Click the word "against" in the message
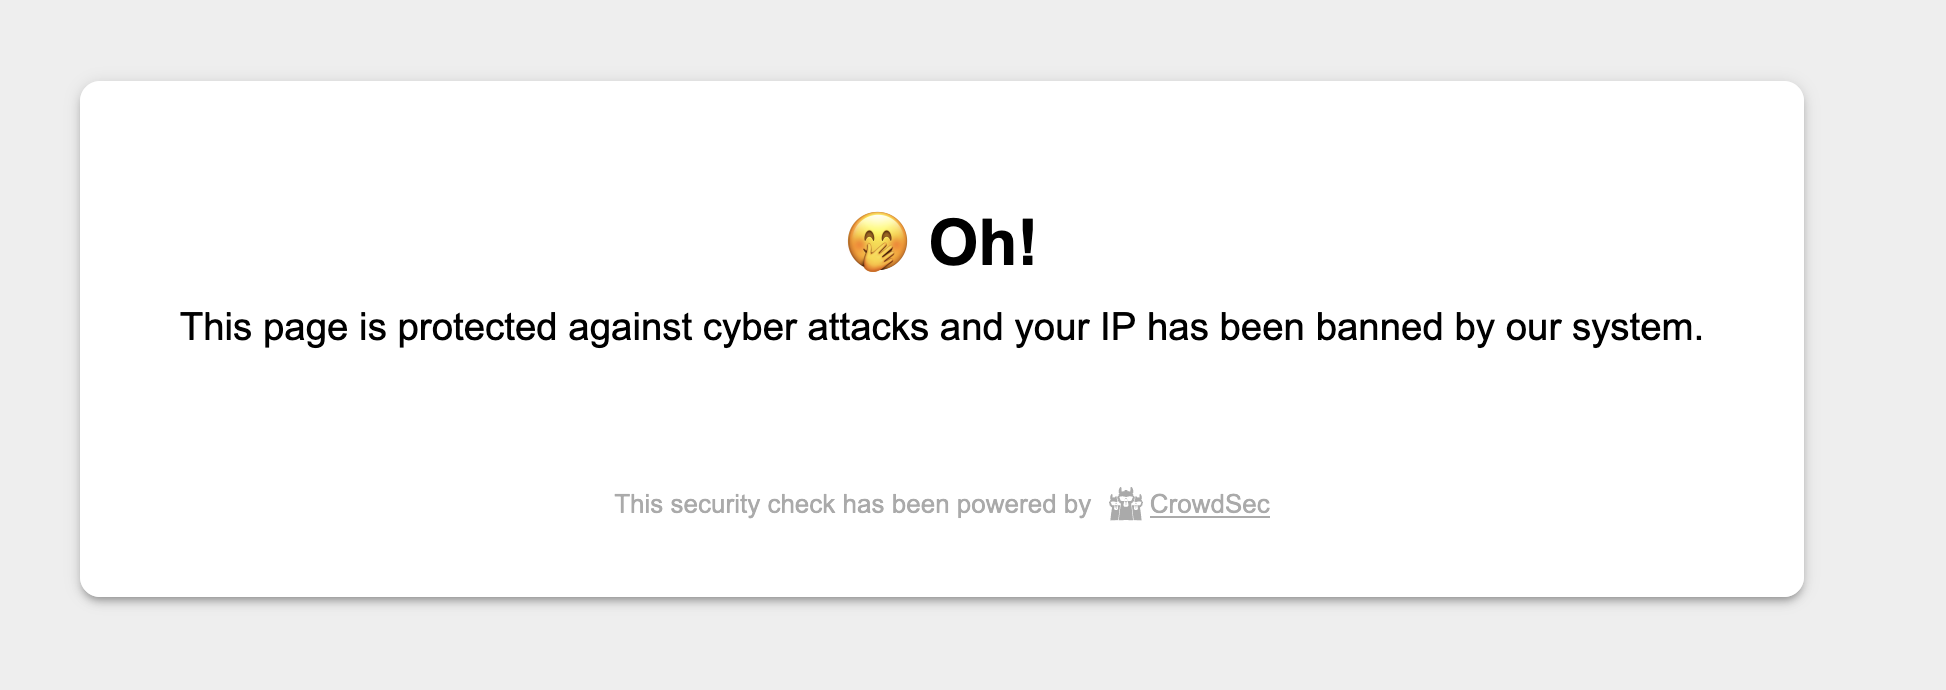1946x690 pixels. 630,328
